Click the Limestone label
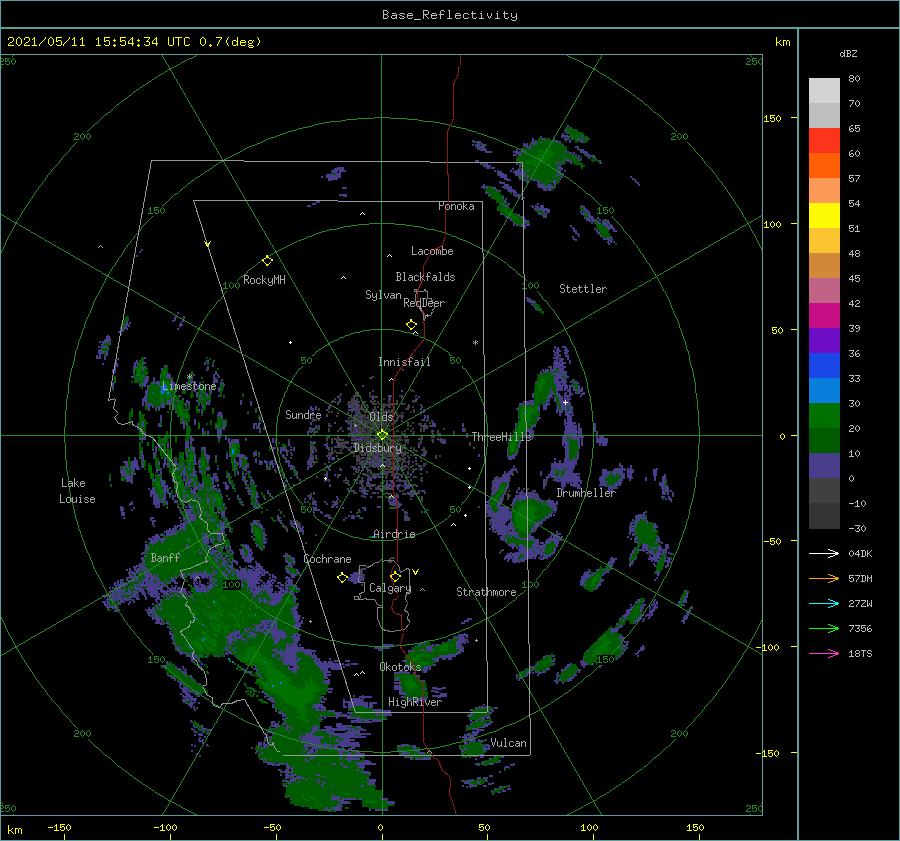 (189, 386)
